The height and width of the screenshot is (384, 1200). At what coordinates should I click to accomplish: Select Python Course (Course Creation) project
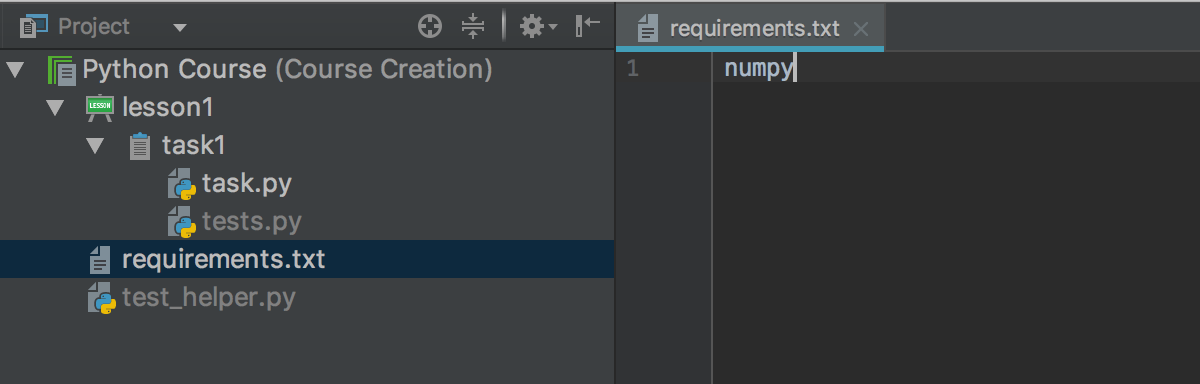click(287, 70)
